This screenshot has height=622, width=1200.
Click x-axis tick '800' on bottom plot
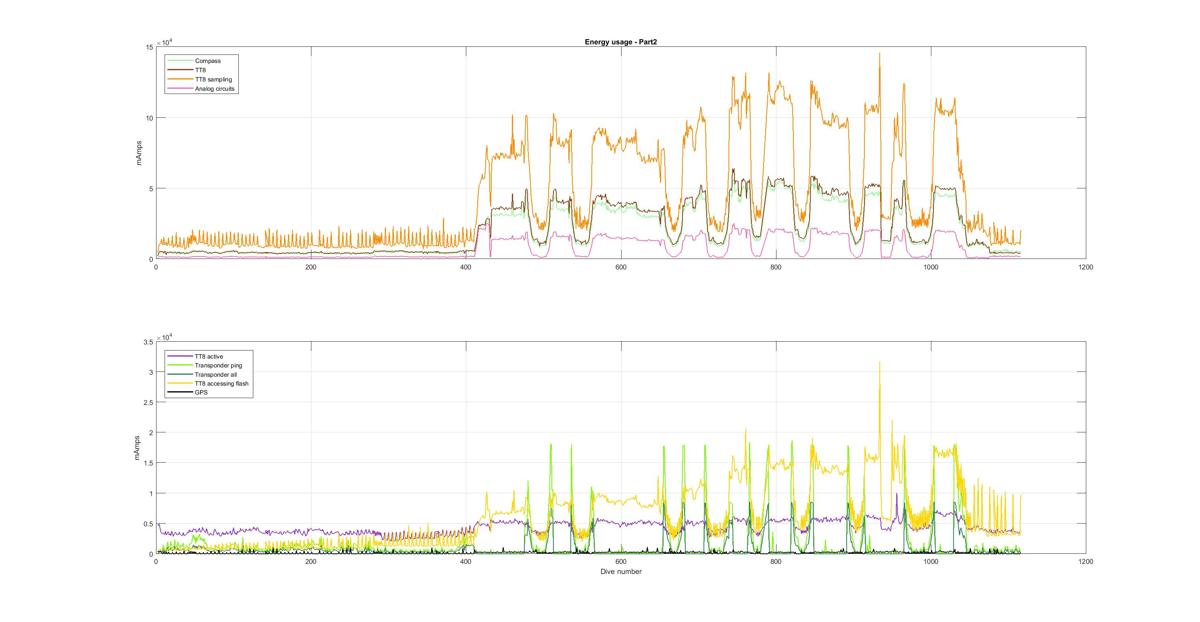coord(776,562)
